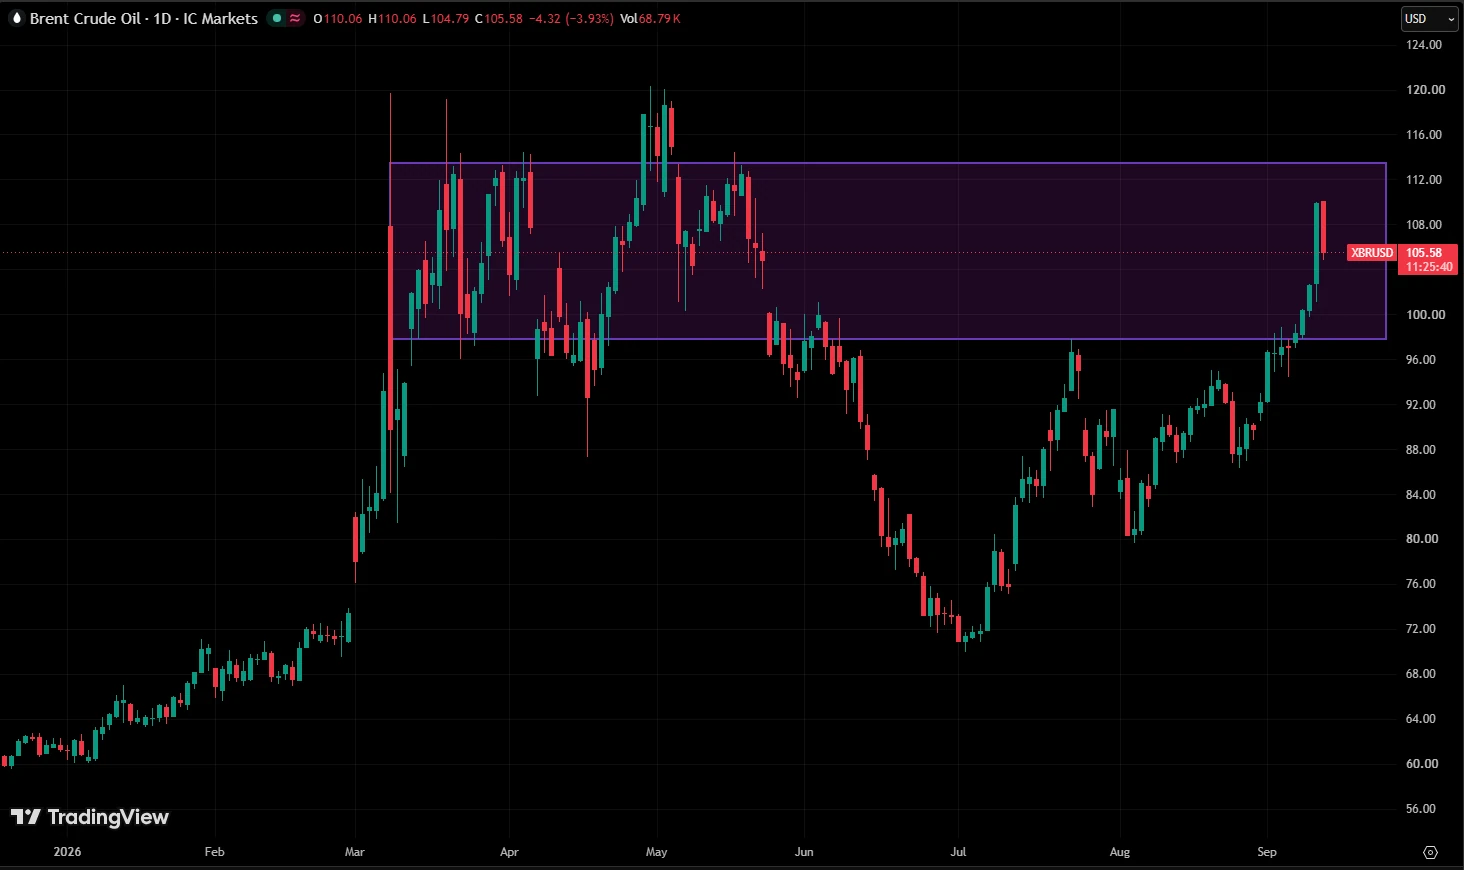1464x870 pixels.
Task: Click the Sep label on time axis
Action: coord(1267,852)
